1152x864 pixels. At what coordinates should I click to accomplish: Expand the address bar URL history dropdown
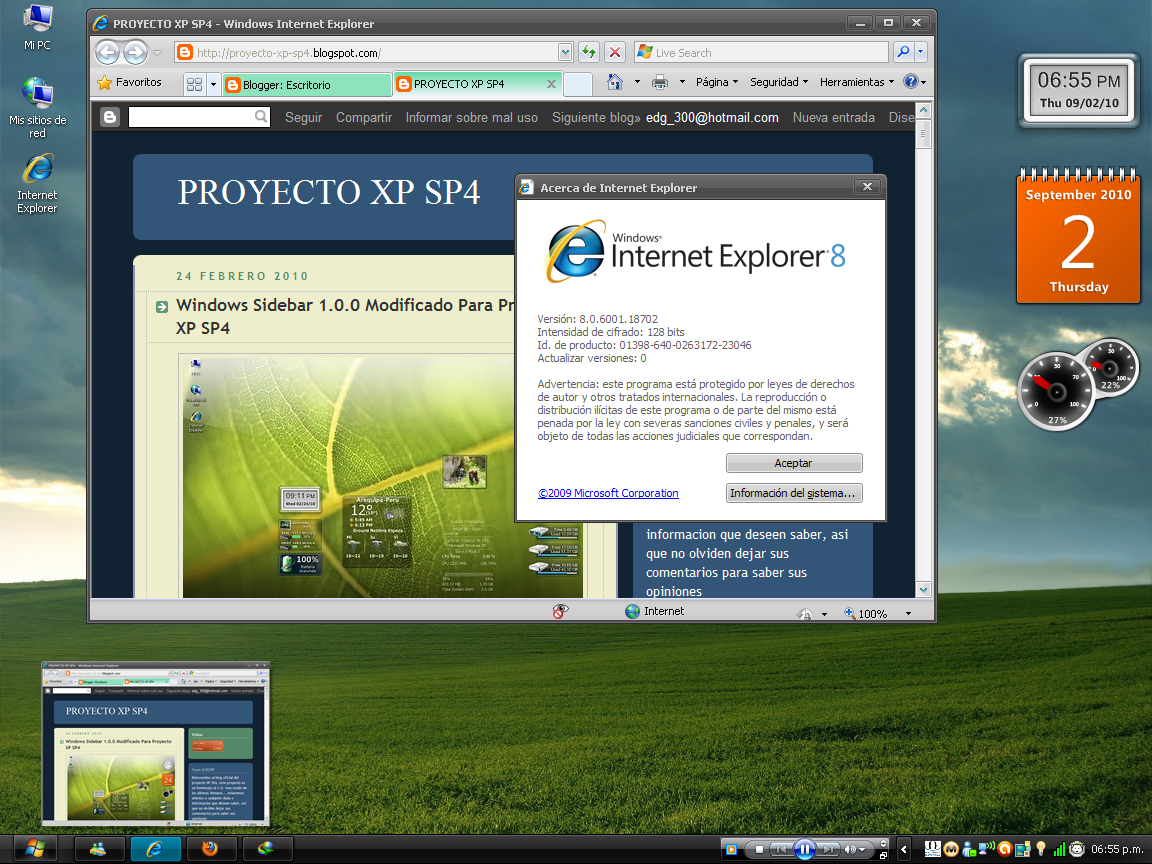(x=564, y=52)
